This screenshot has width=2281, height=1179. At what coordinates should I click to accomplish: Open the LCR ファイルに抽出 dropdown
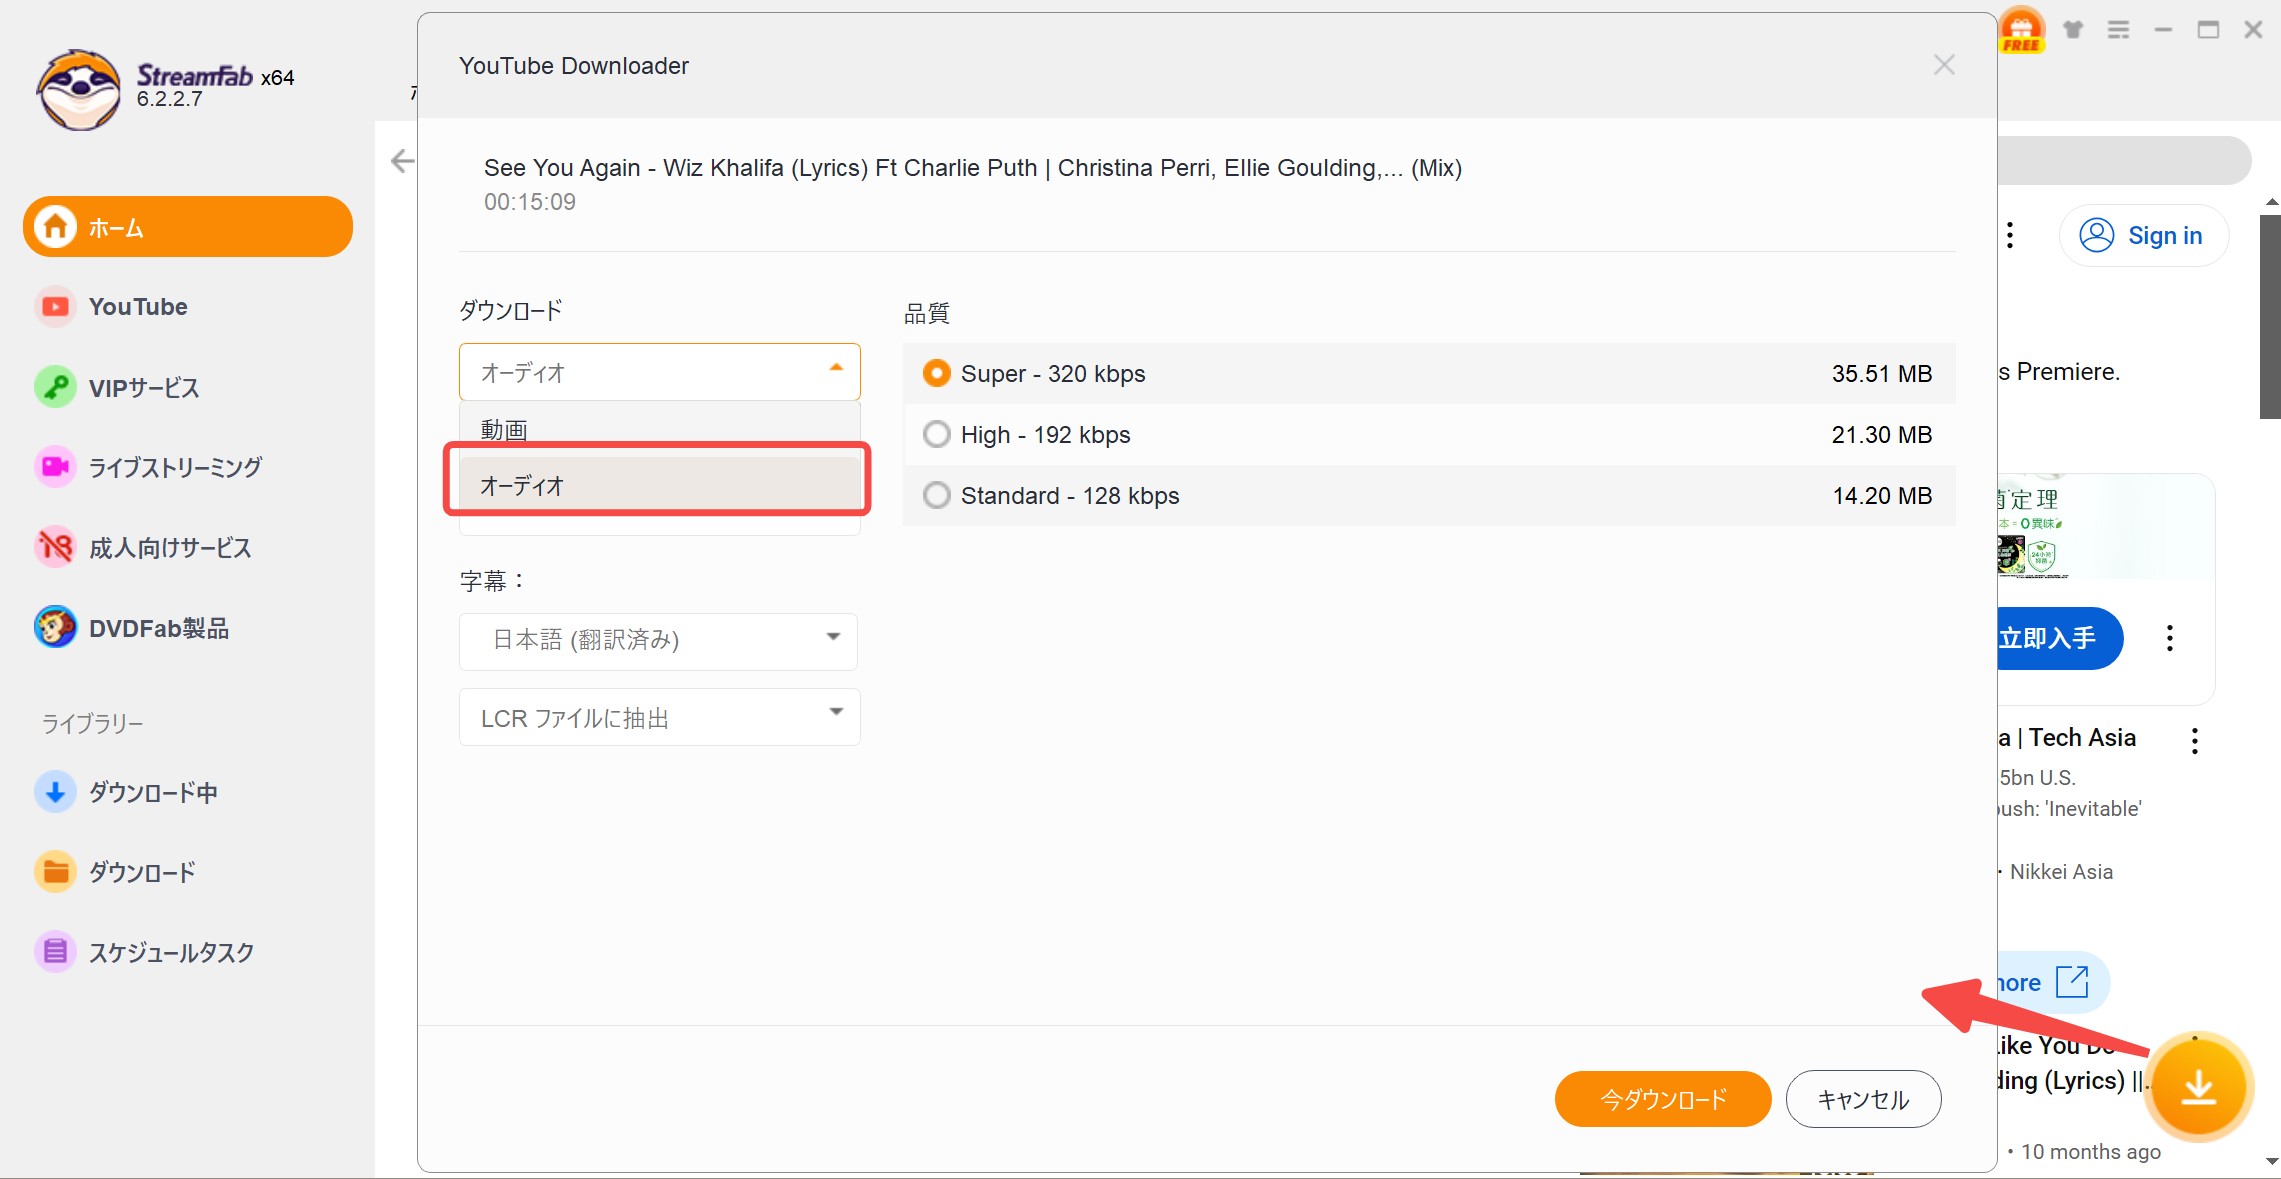pyautogui.click(x=660, y=717)
